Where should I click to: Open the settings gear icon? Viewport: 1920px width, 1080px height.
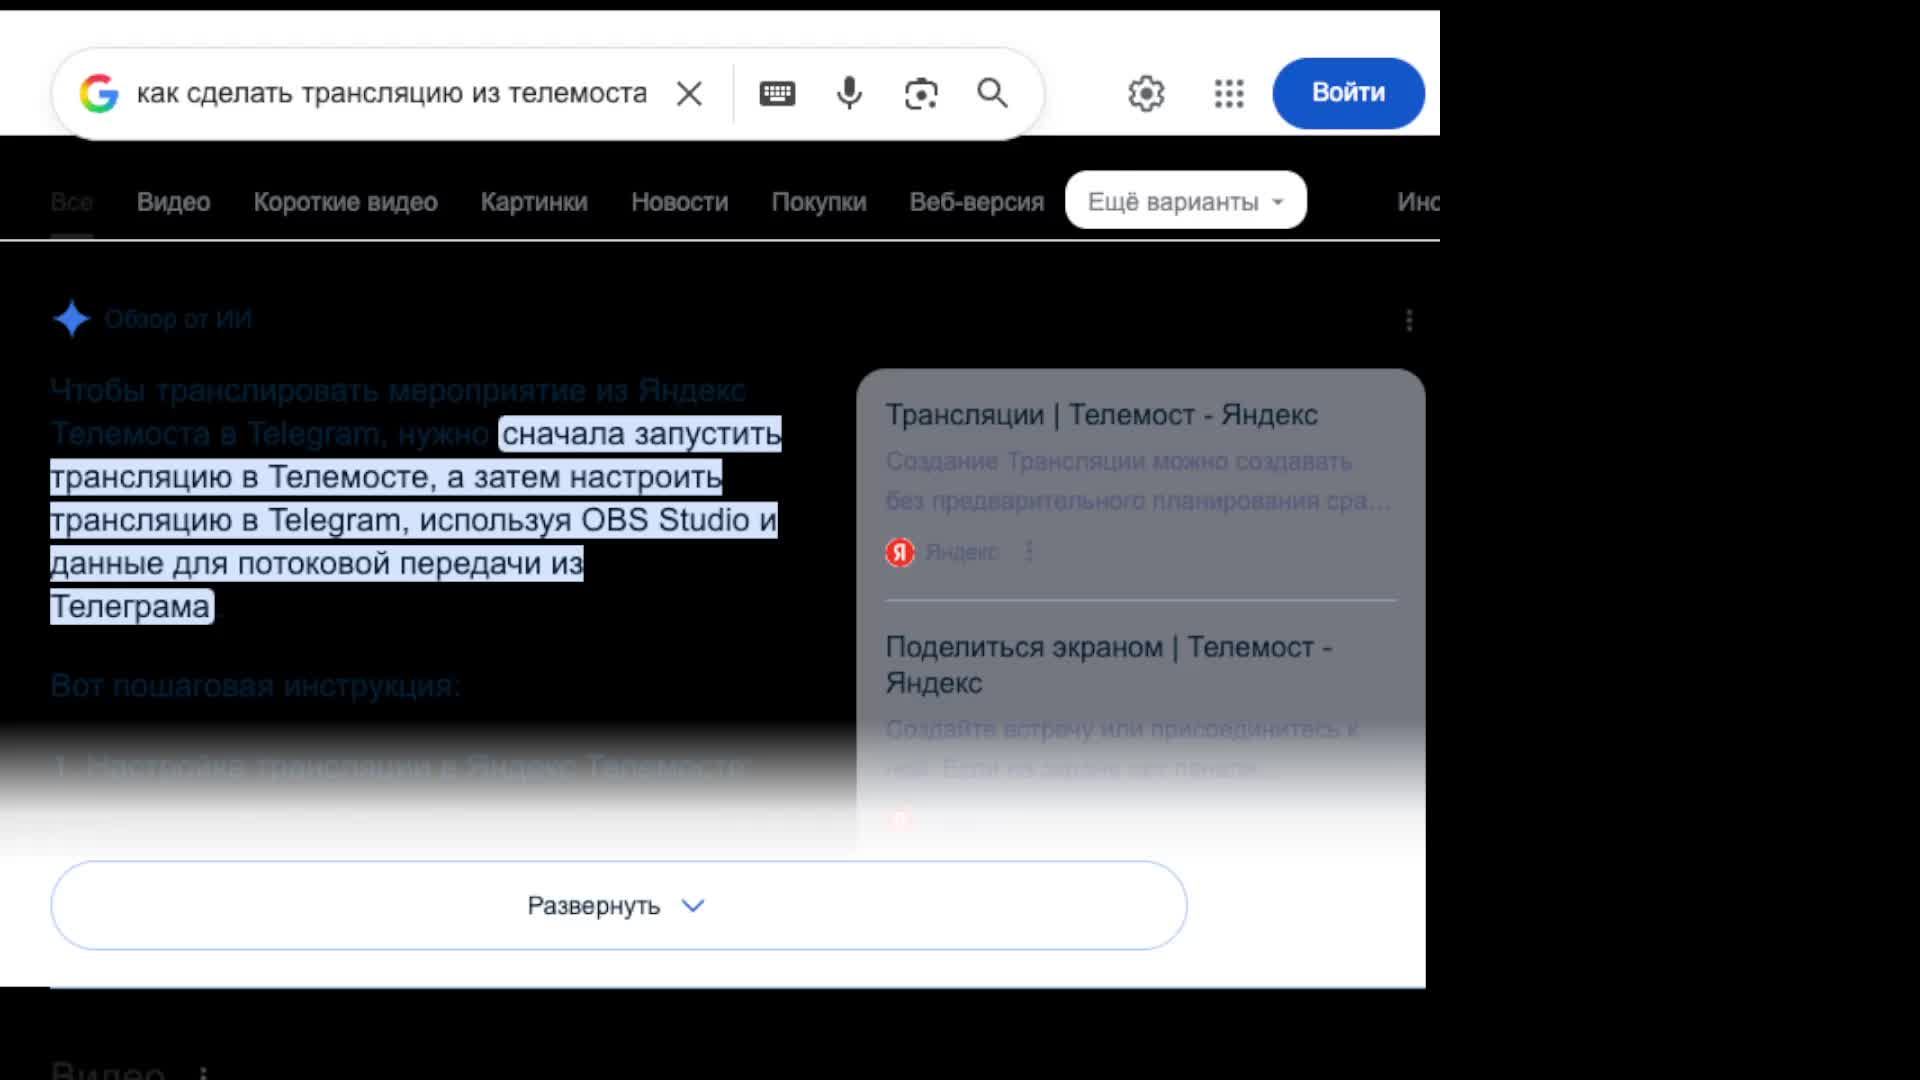coord(1146,93)
